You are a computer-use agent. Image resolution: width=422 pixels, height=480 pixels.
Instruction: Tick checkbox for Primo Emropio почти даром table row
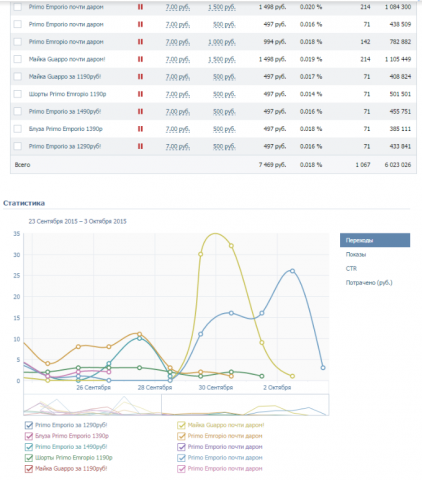[18, 42]
